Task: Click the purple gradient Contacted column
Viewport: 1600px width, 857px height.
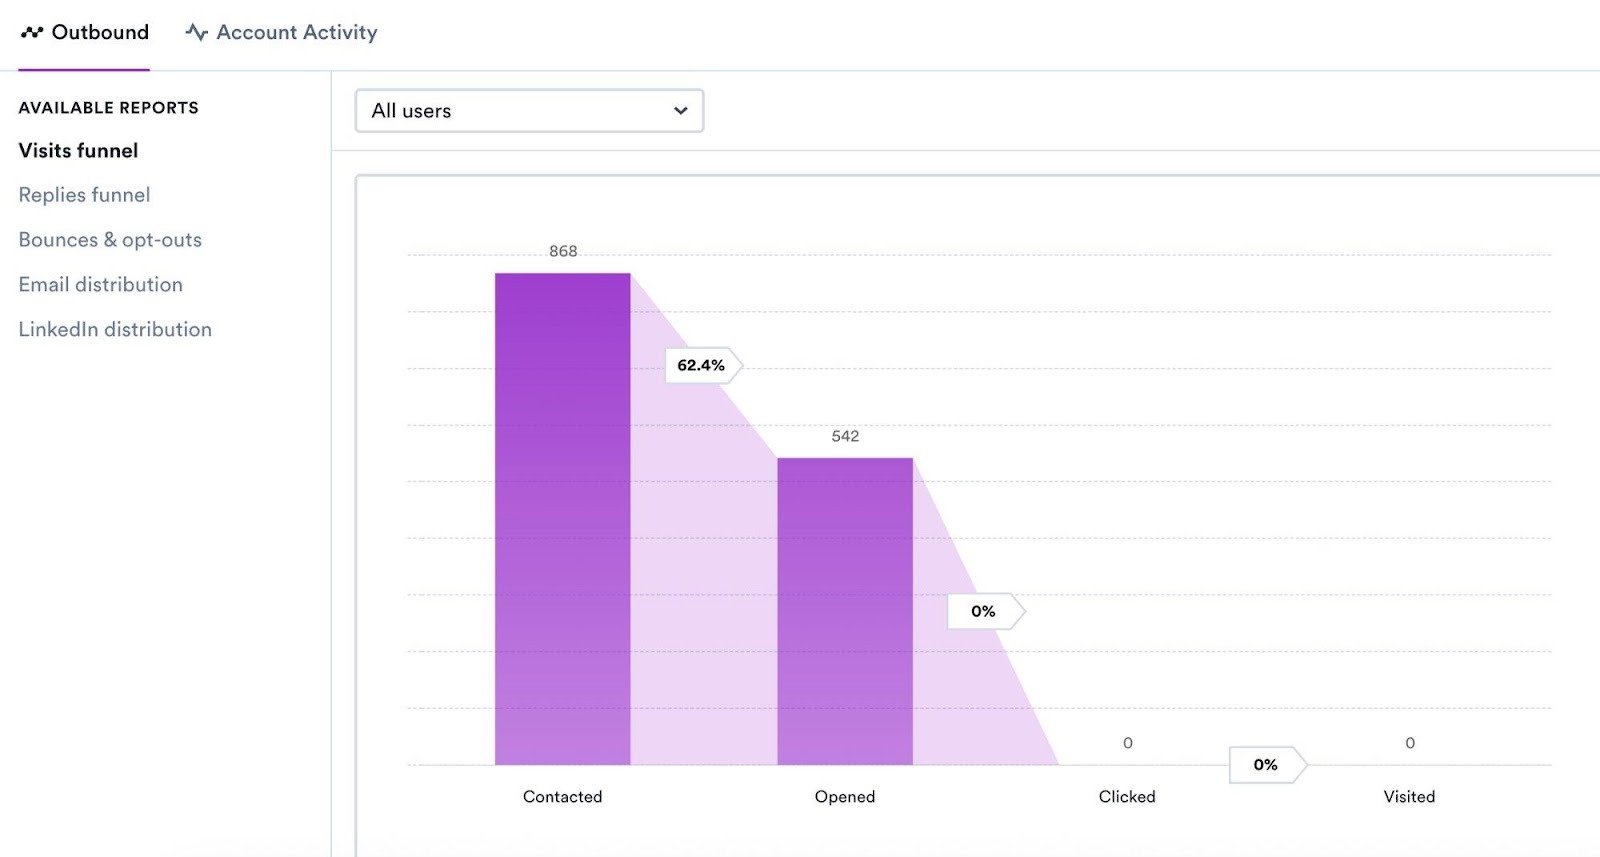Action: pos(562,520)
